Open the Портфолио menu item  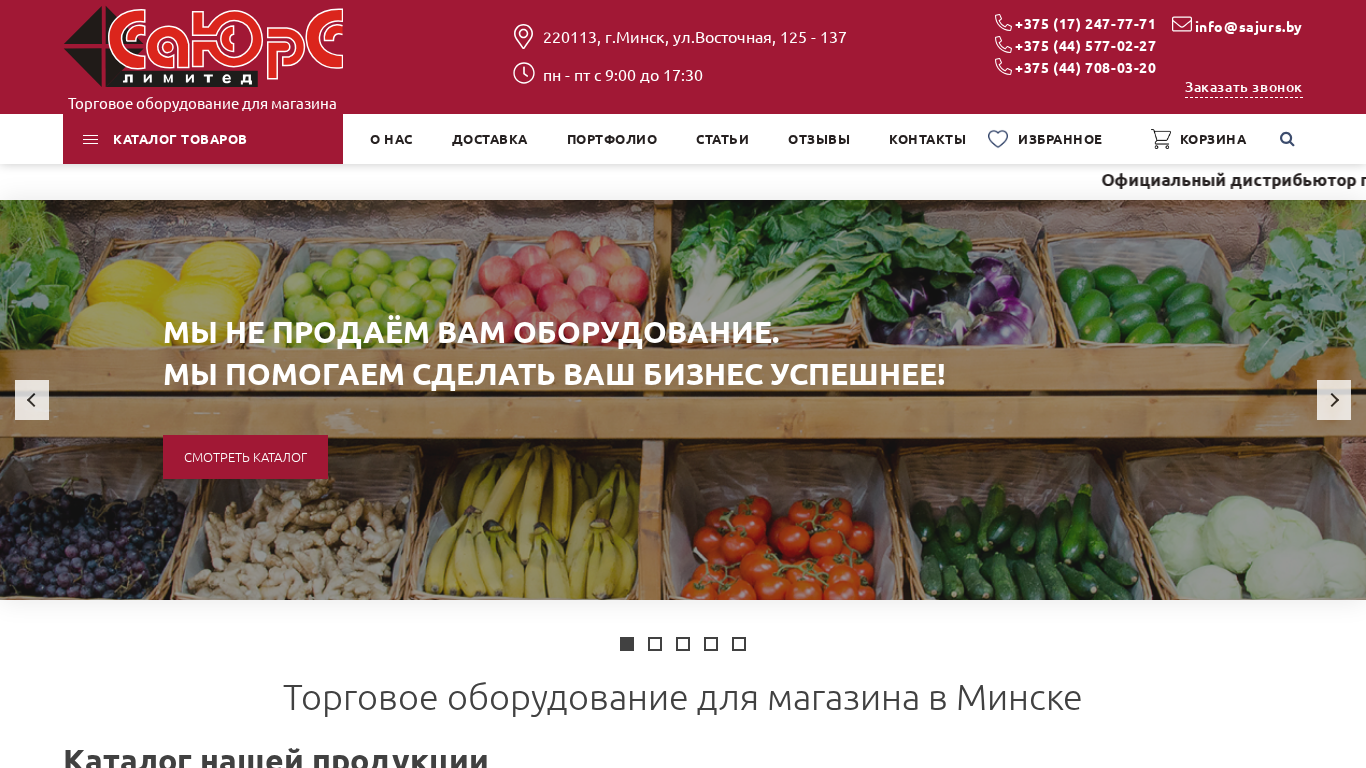612,139
